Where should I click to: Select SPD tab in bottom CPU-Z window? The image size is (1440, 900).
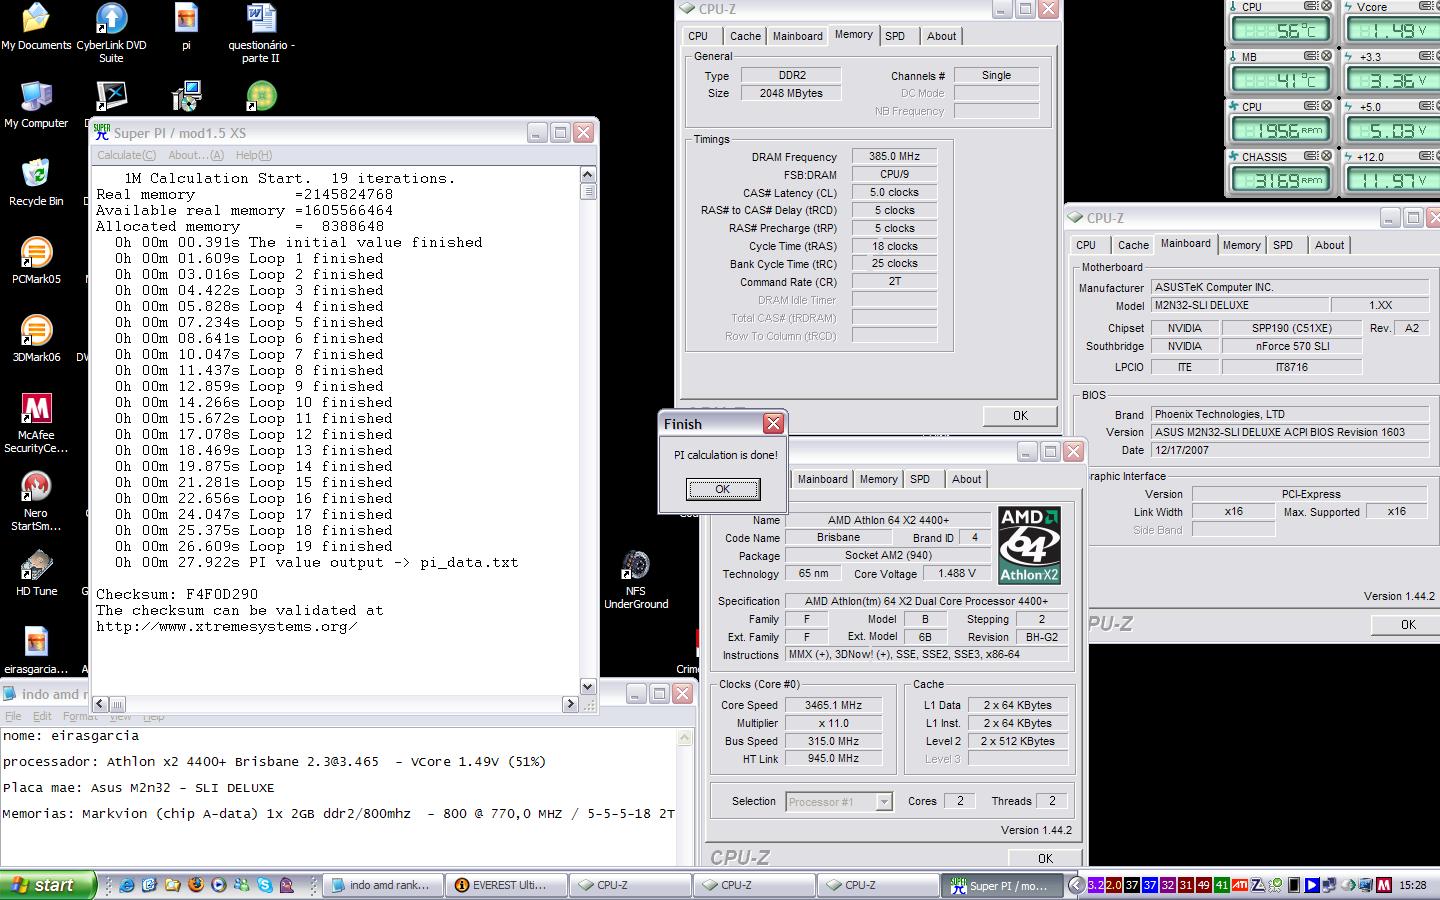click(x=920, y=479)
